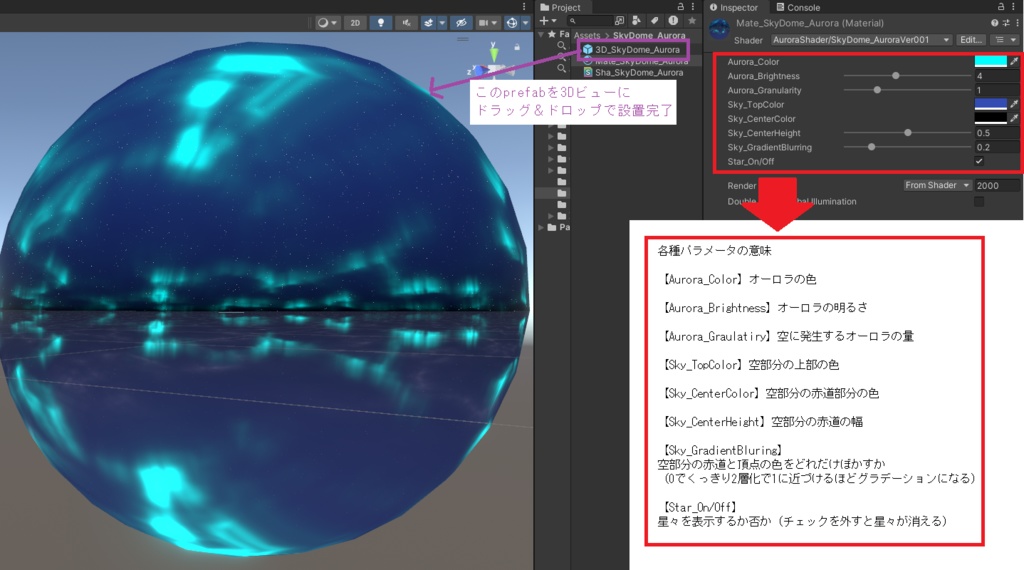Open the Sky_TopColor blue swatch
The width and height of the screenshot is (1024, 570).
coord(991,104)
